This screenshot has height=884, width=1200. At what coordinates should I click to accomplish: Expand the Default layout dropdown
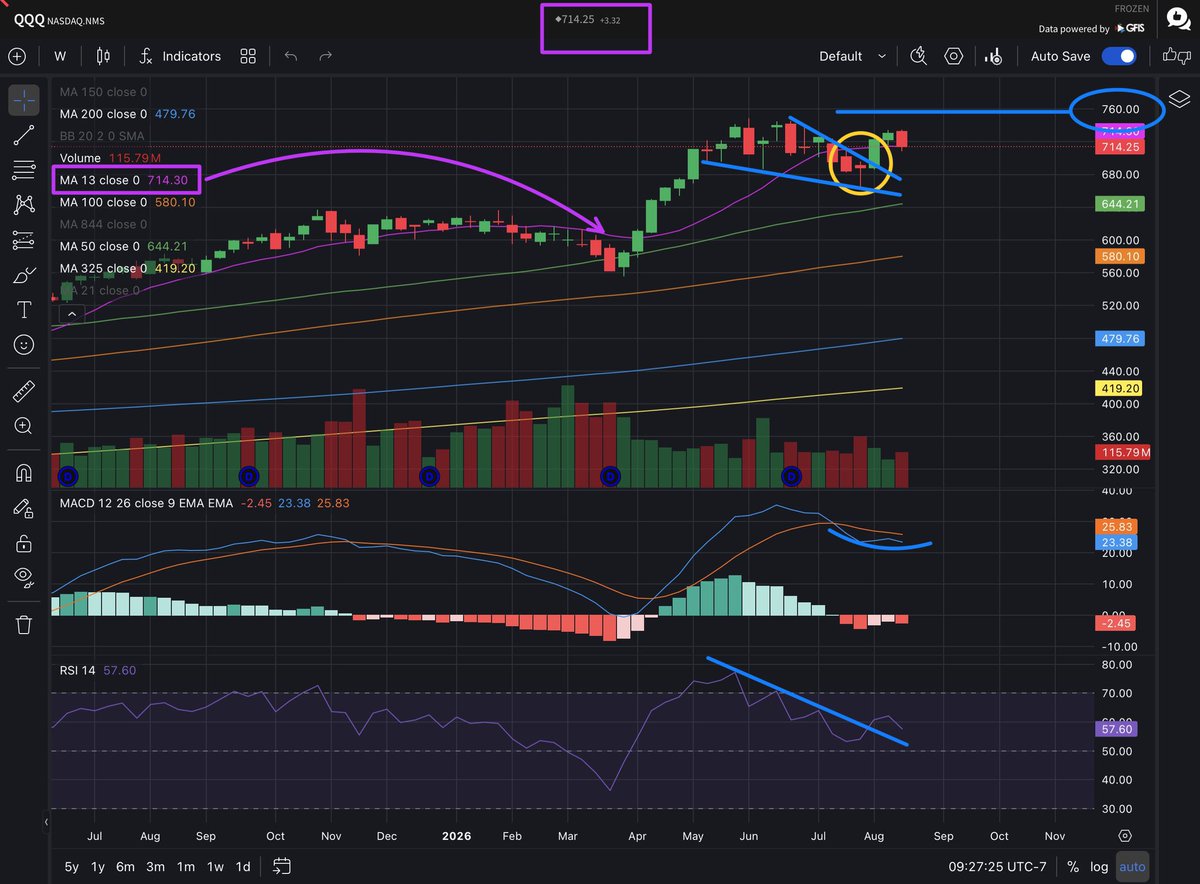click(x=853, y=56)
